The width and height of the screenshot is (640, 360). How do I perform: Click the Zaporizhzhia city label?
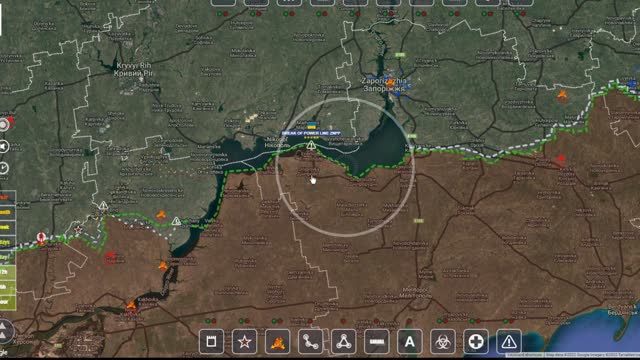click(384, 85)
